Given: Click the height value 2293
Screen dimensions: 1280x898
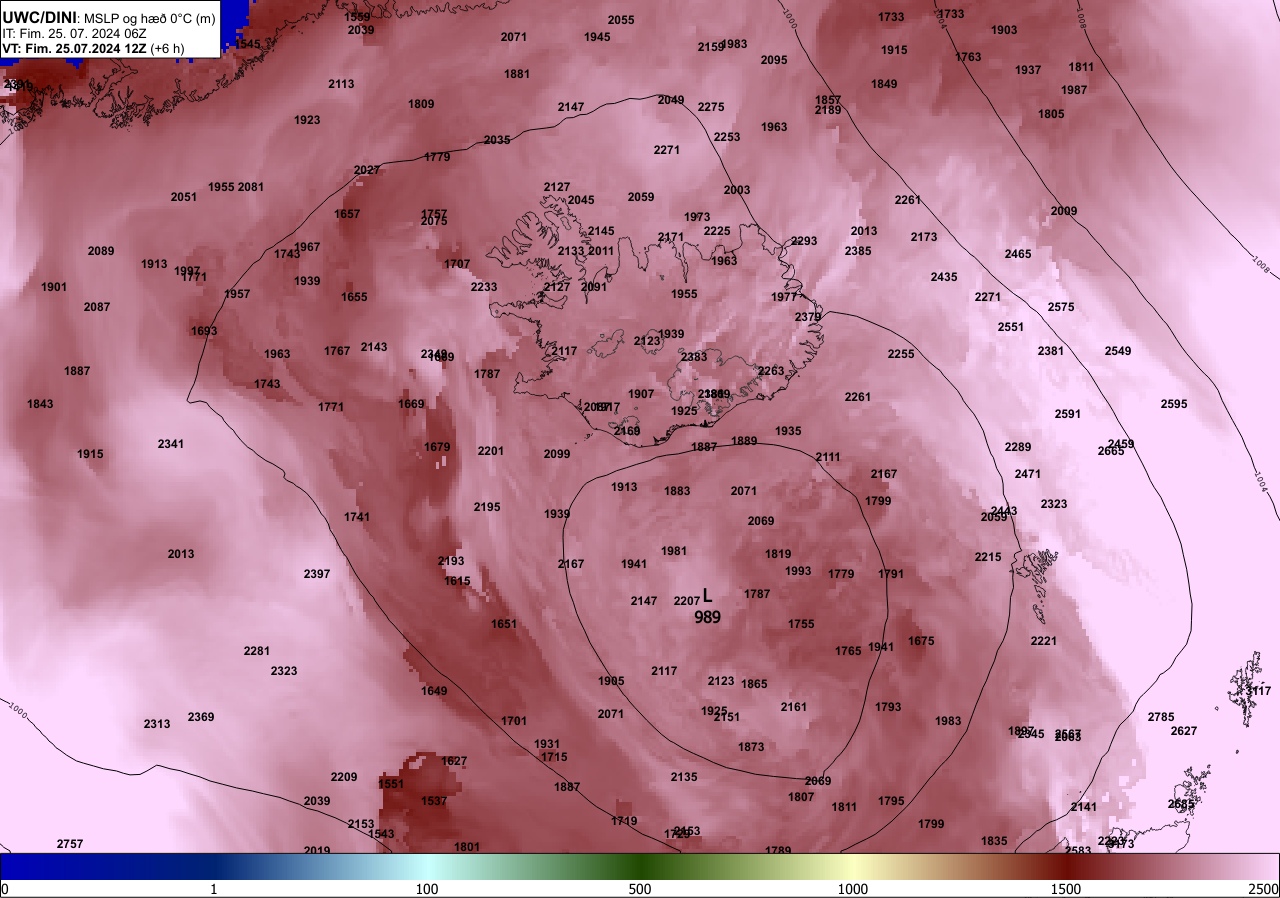Looking at the screenshot, I should click(x=804, y=241).
